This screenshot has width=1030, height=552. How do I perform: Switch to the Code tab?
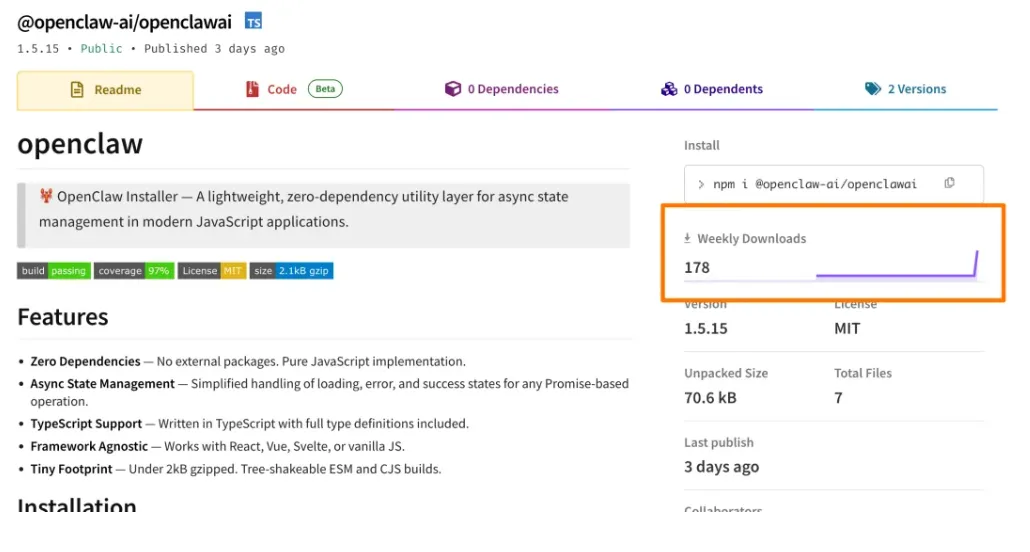(282, 89)
